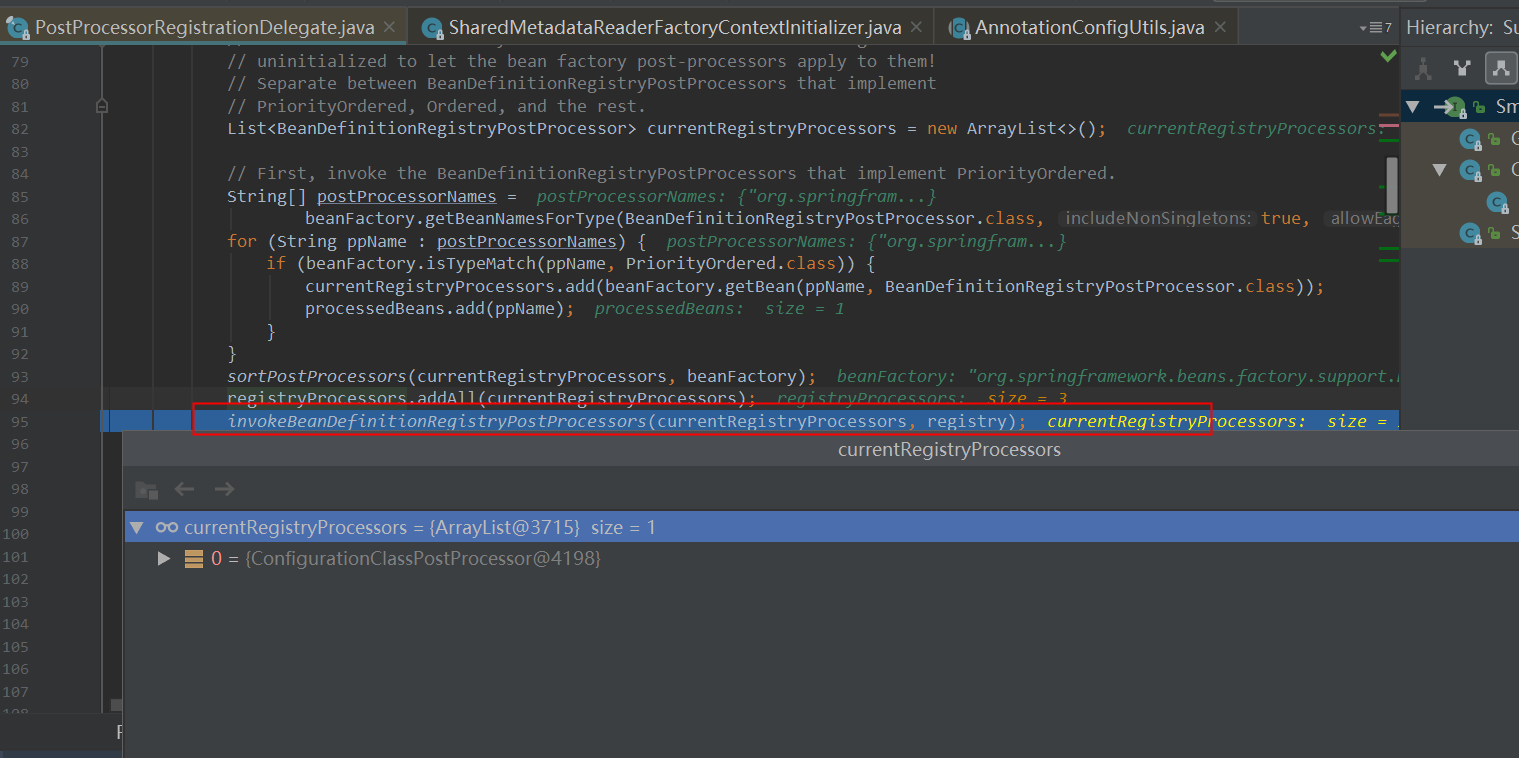Collapse the nested class node in Hierarchy tree

(1439, 170)
